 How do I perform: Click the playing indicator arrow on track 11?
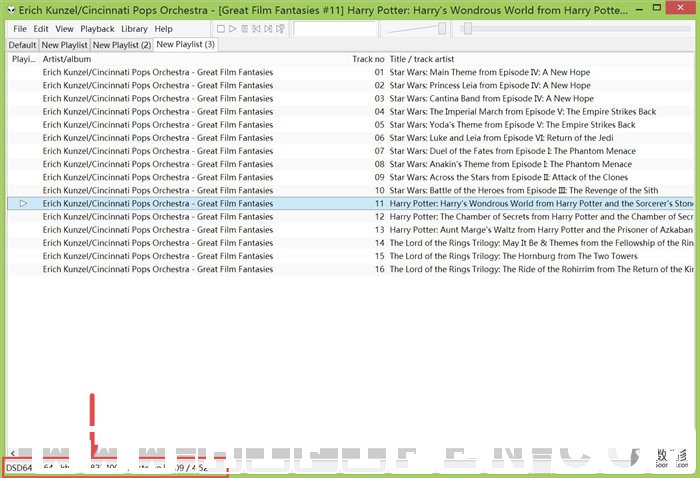(x=23, y=204)
